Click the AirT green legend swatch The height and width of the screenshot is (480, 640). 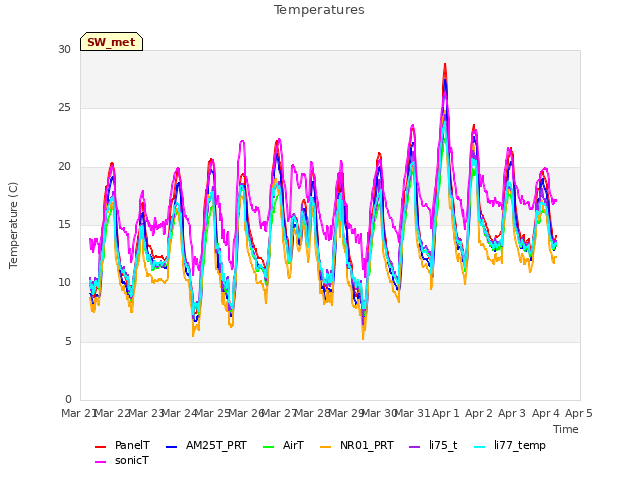(269, 447)
